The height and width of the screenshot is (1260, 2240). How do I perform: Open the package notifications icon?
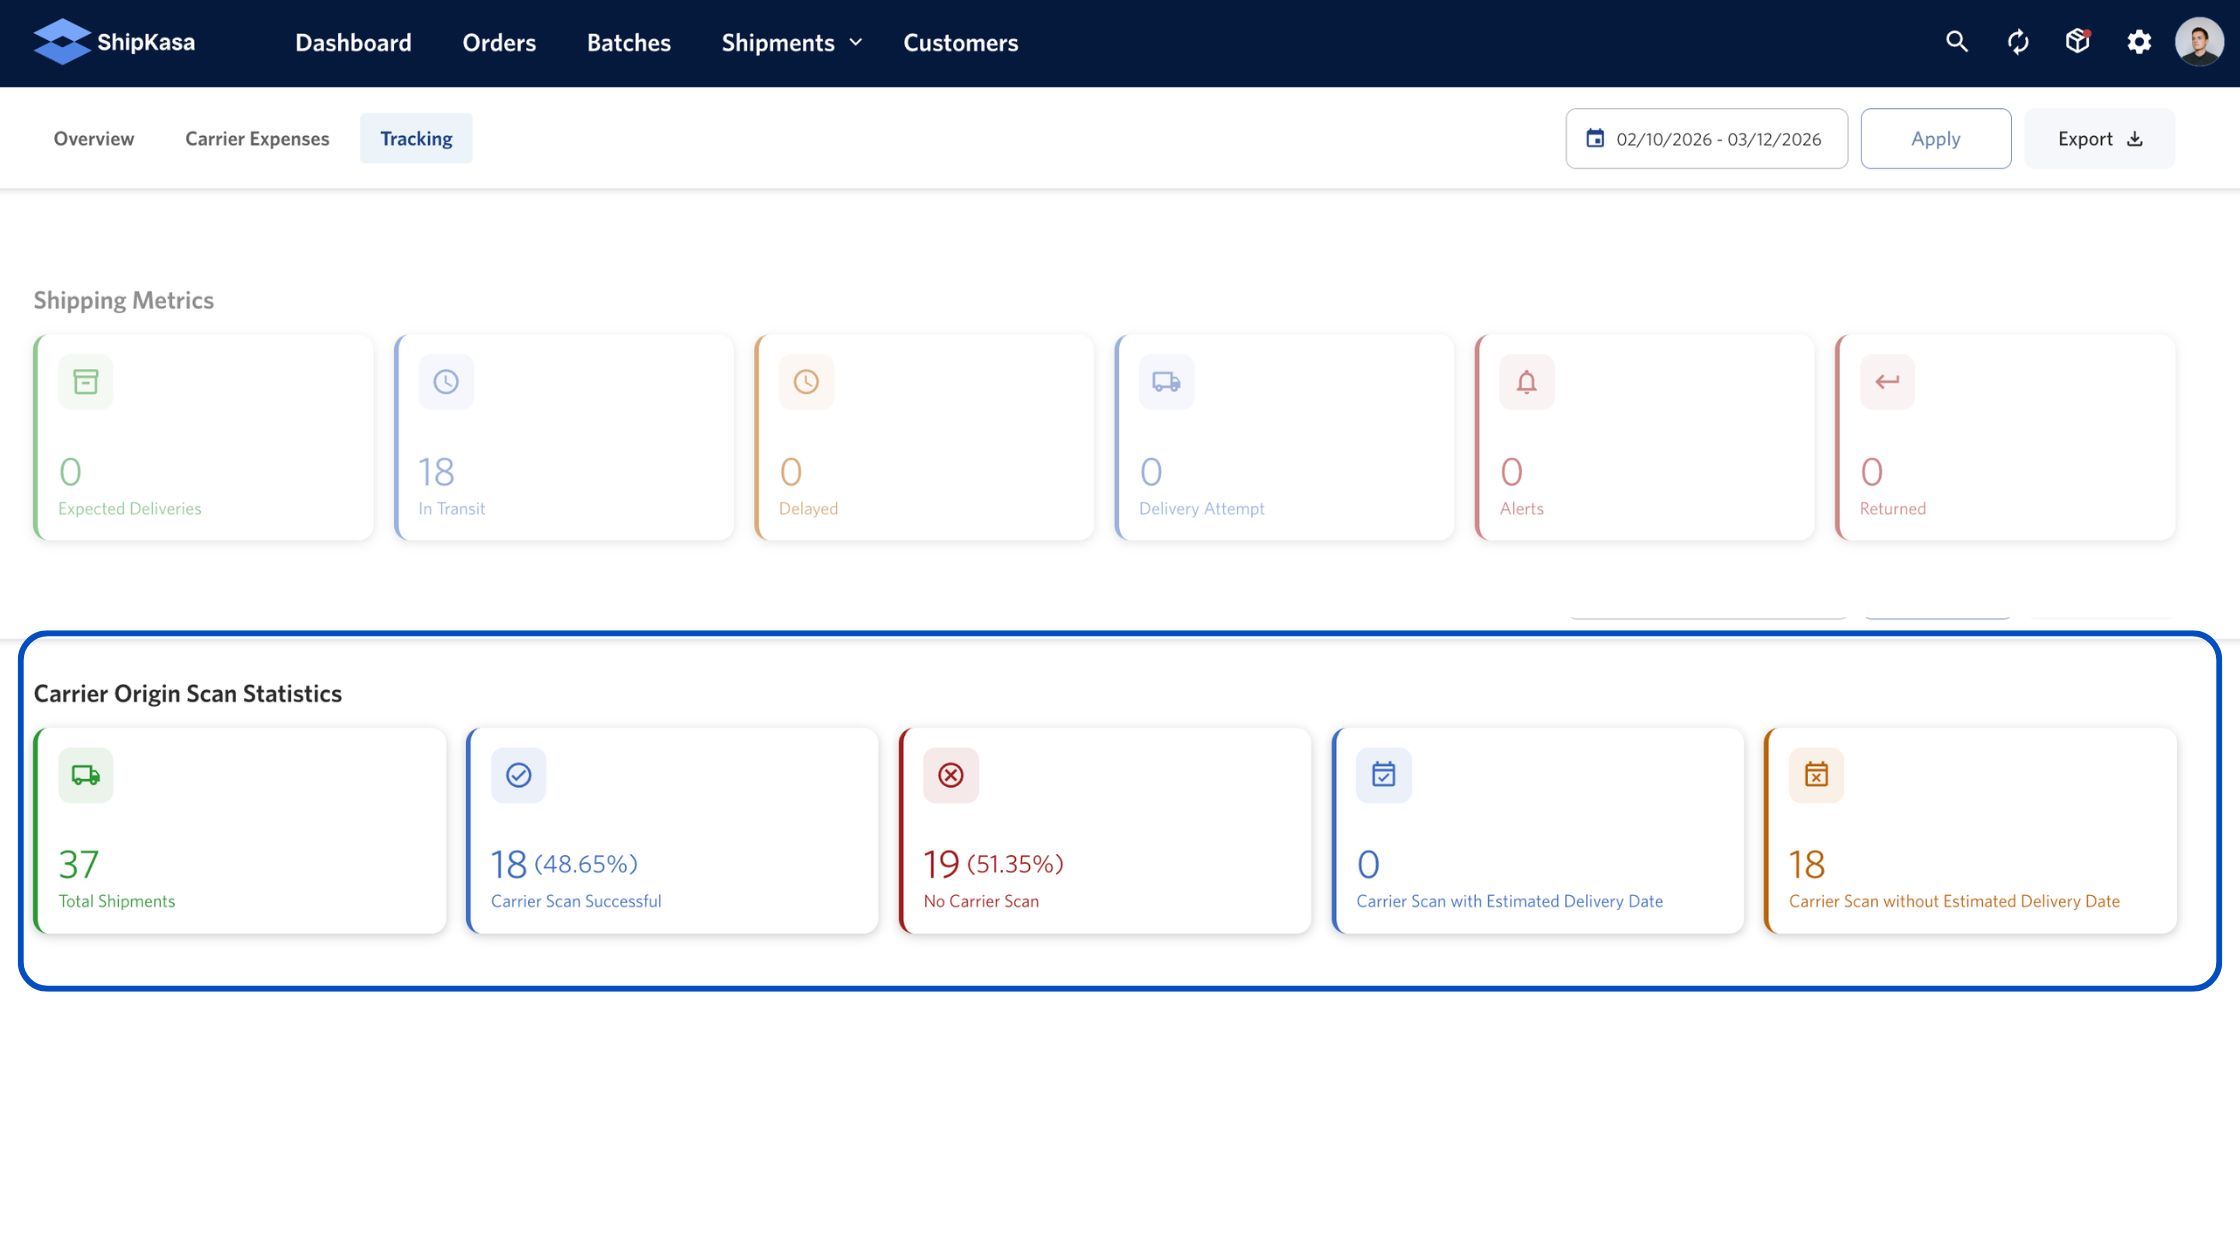point(2078,42)
